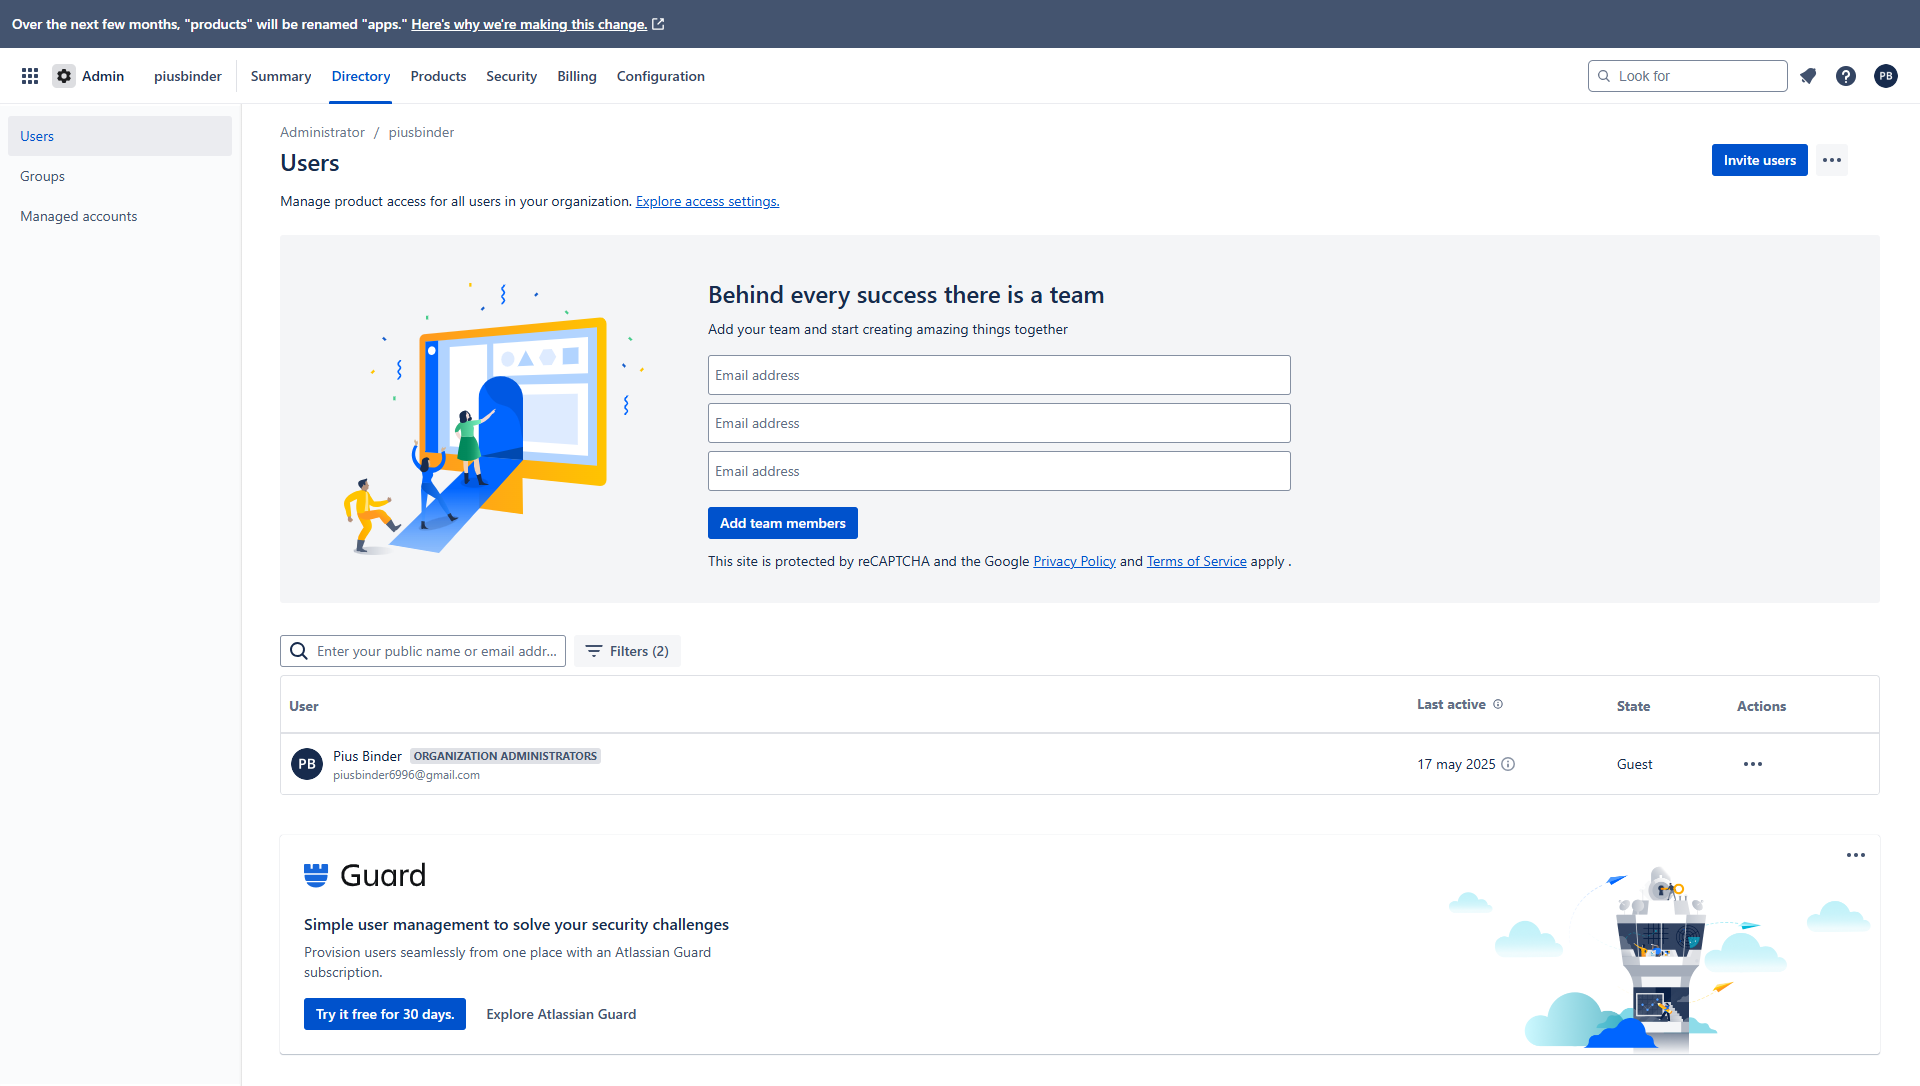Open the Guard card more options menu

point(1856,855)
